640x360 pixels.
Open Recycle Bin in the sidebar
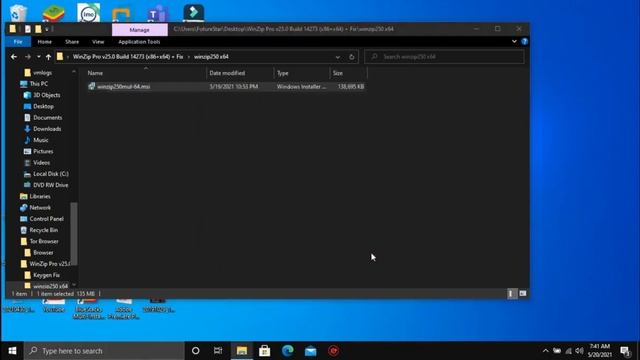(x=43, y=230)
